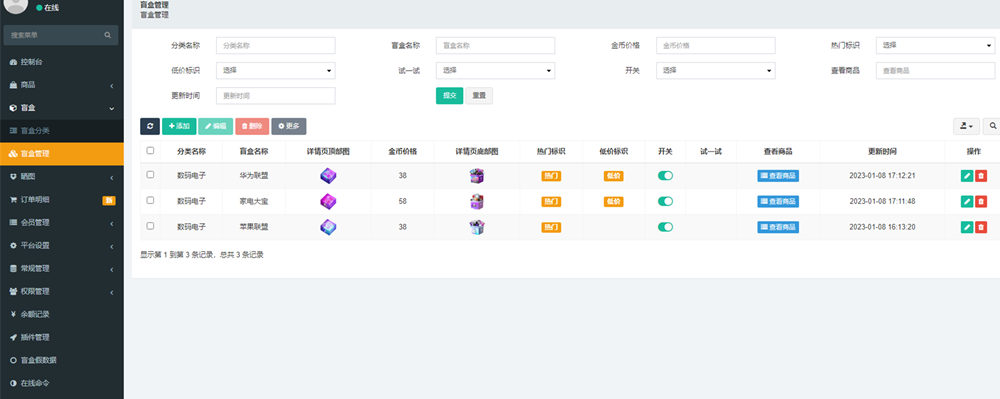
Task: Toggle the 开关 switch for 华为联盟
Action: (665, 176)
